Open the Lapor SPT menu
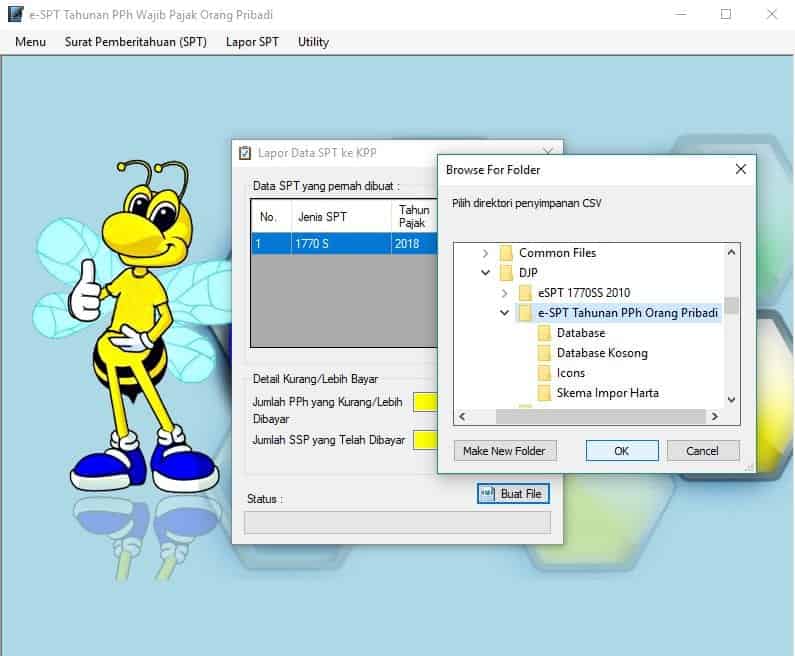Image resolution: width=795 pixels, height=656 pixels. click(x=252, y=42)
